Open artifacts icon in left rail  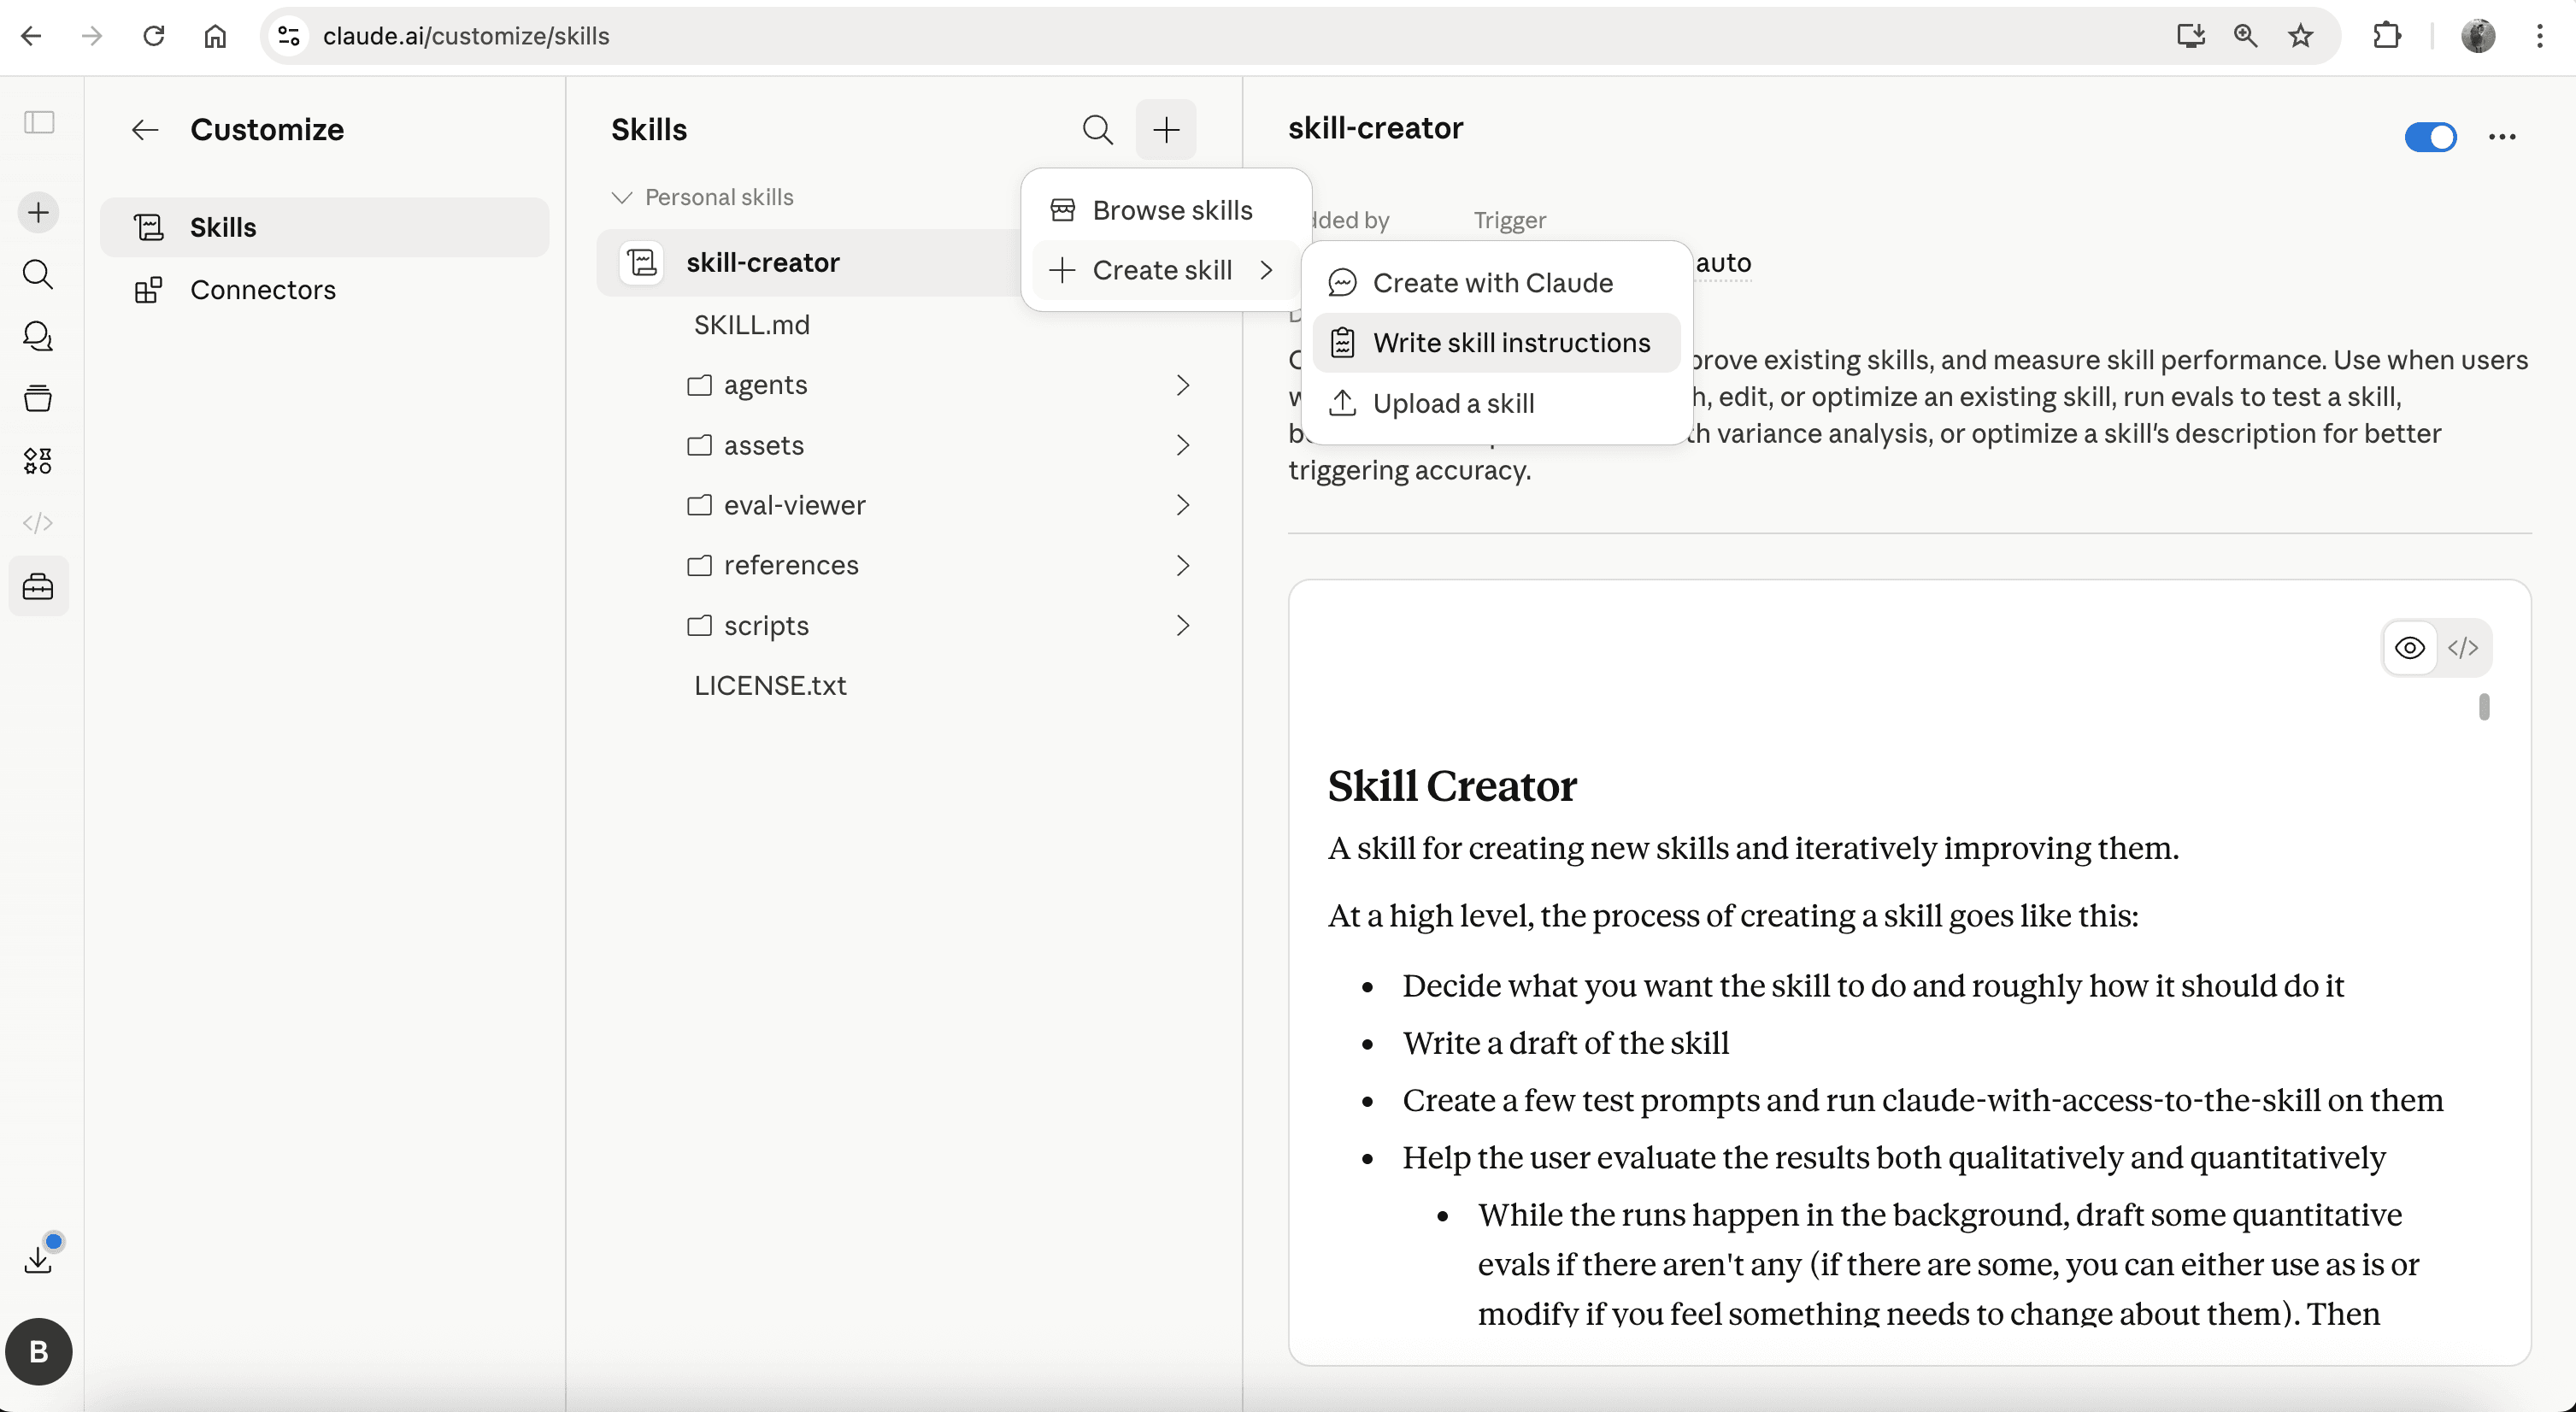point(38,460)
